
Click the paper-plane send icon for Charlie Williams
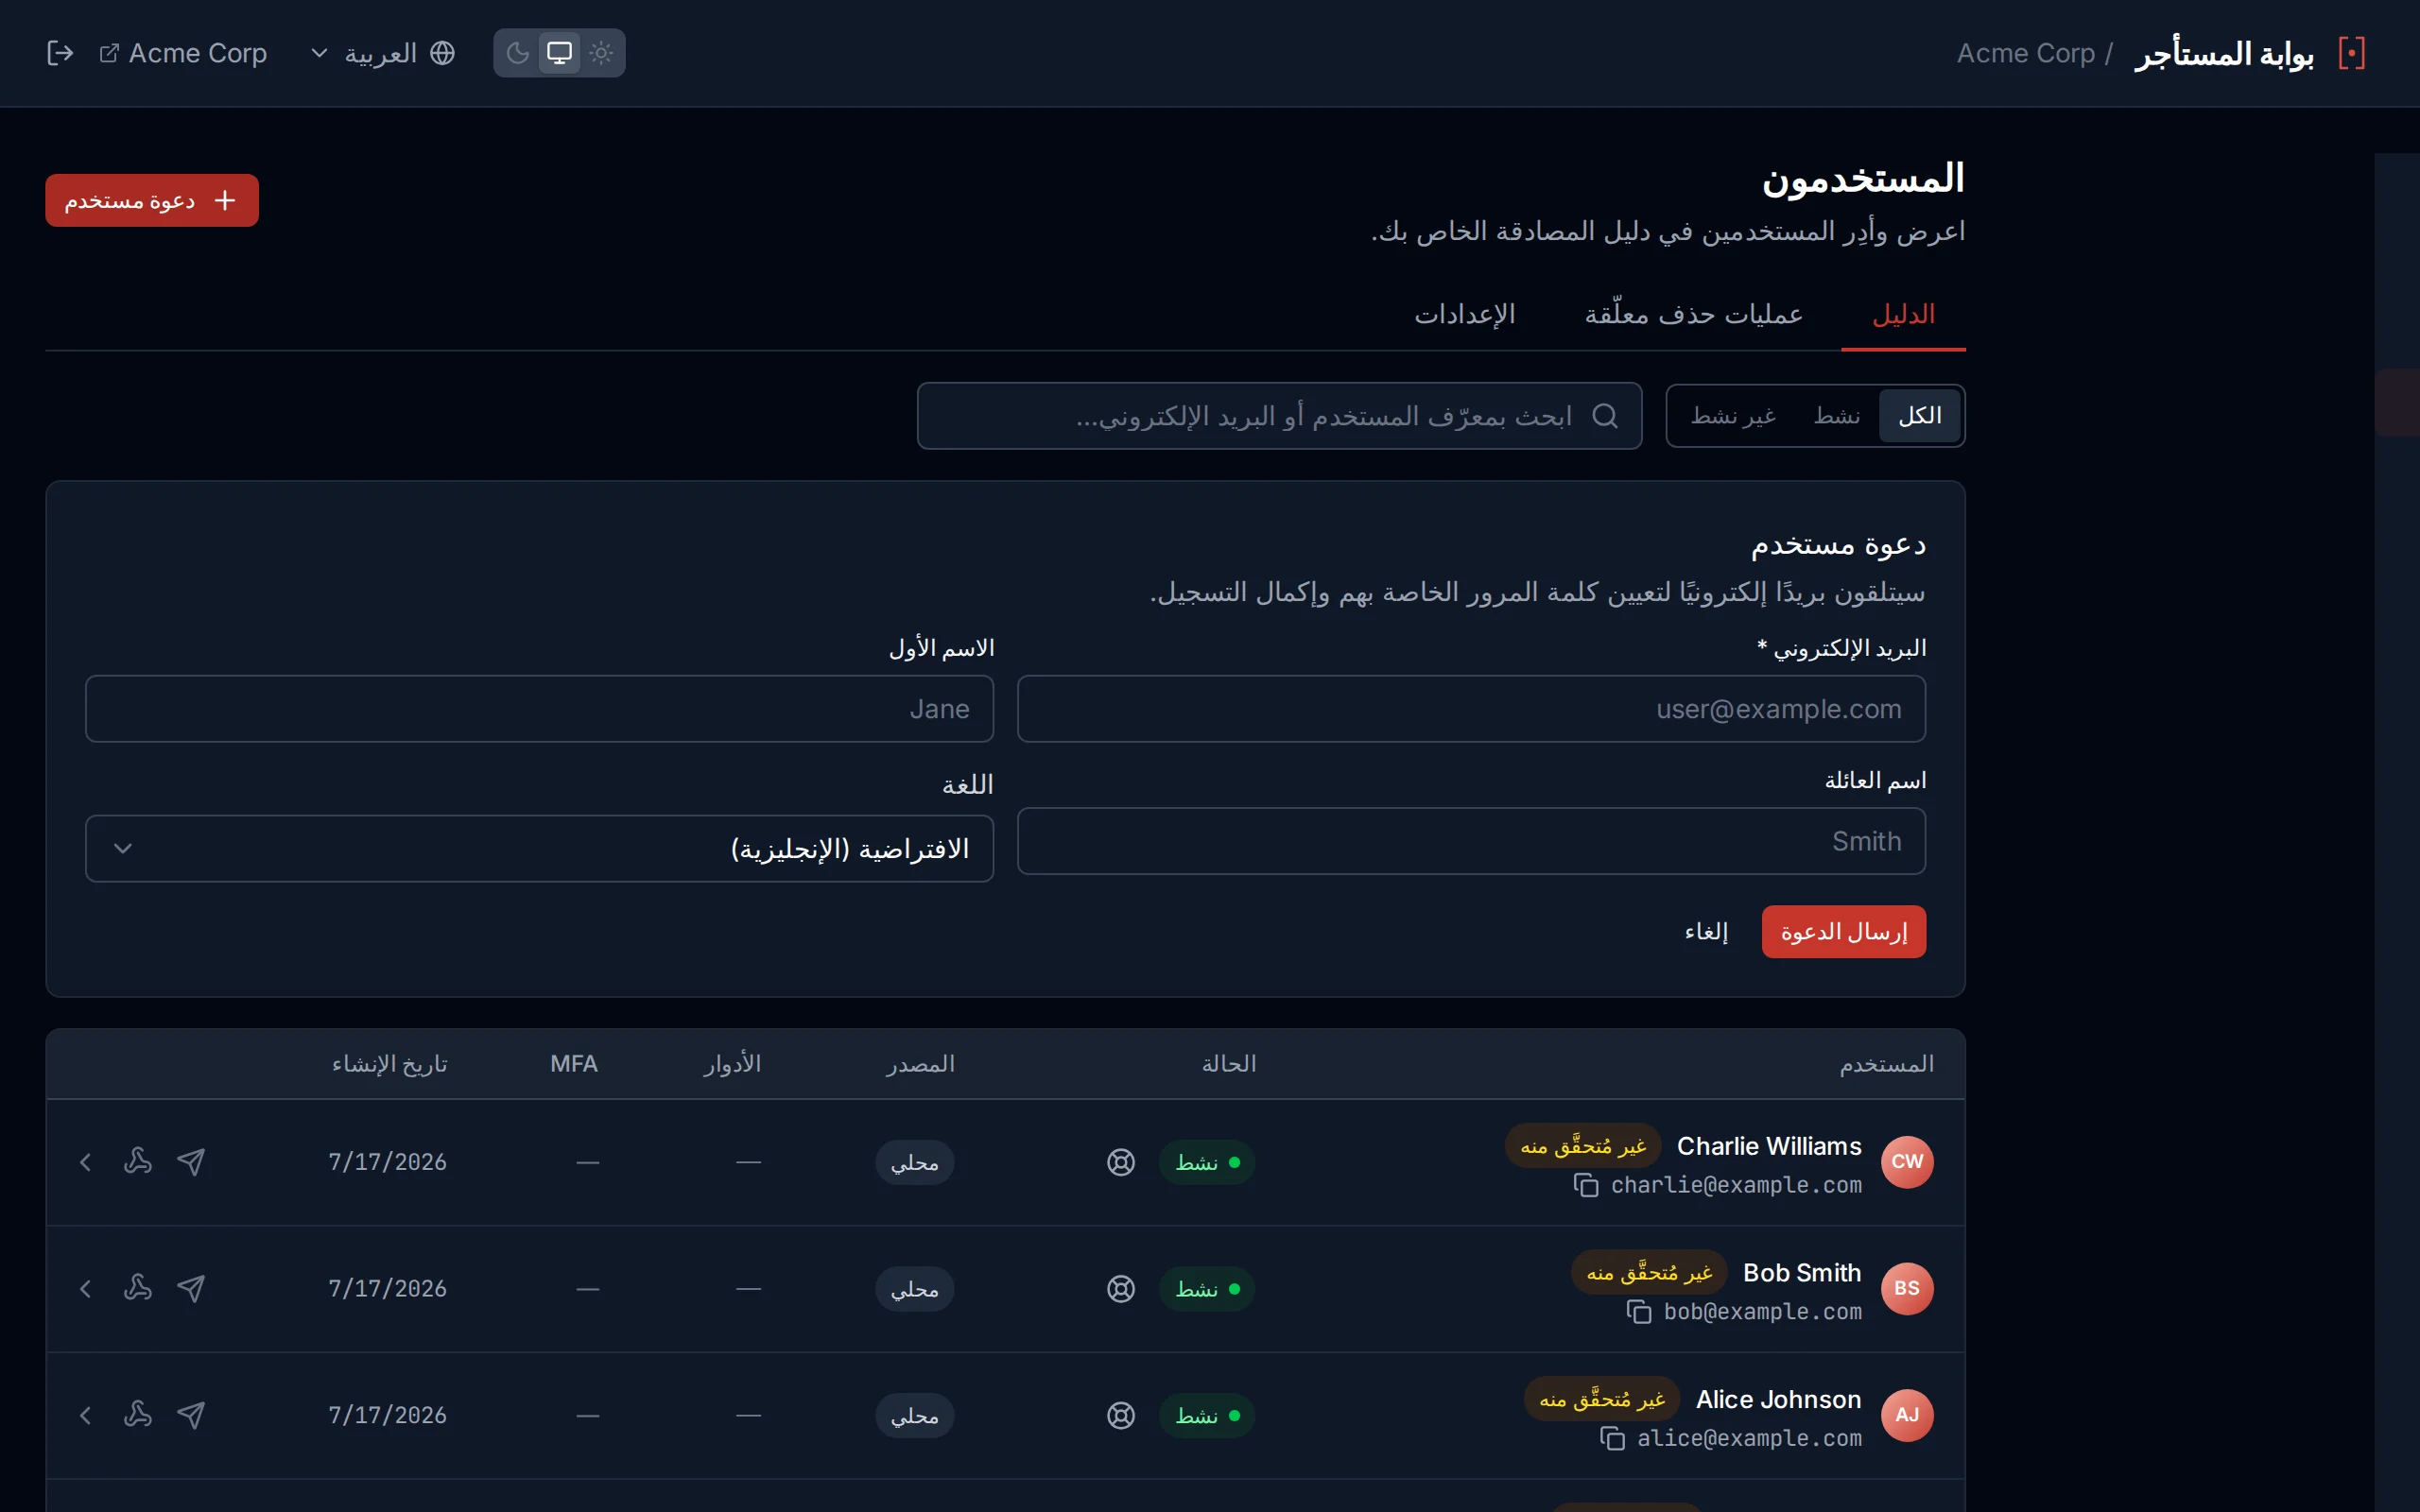[x=191, y=1162]
